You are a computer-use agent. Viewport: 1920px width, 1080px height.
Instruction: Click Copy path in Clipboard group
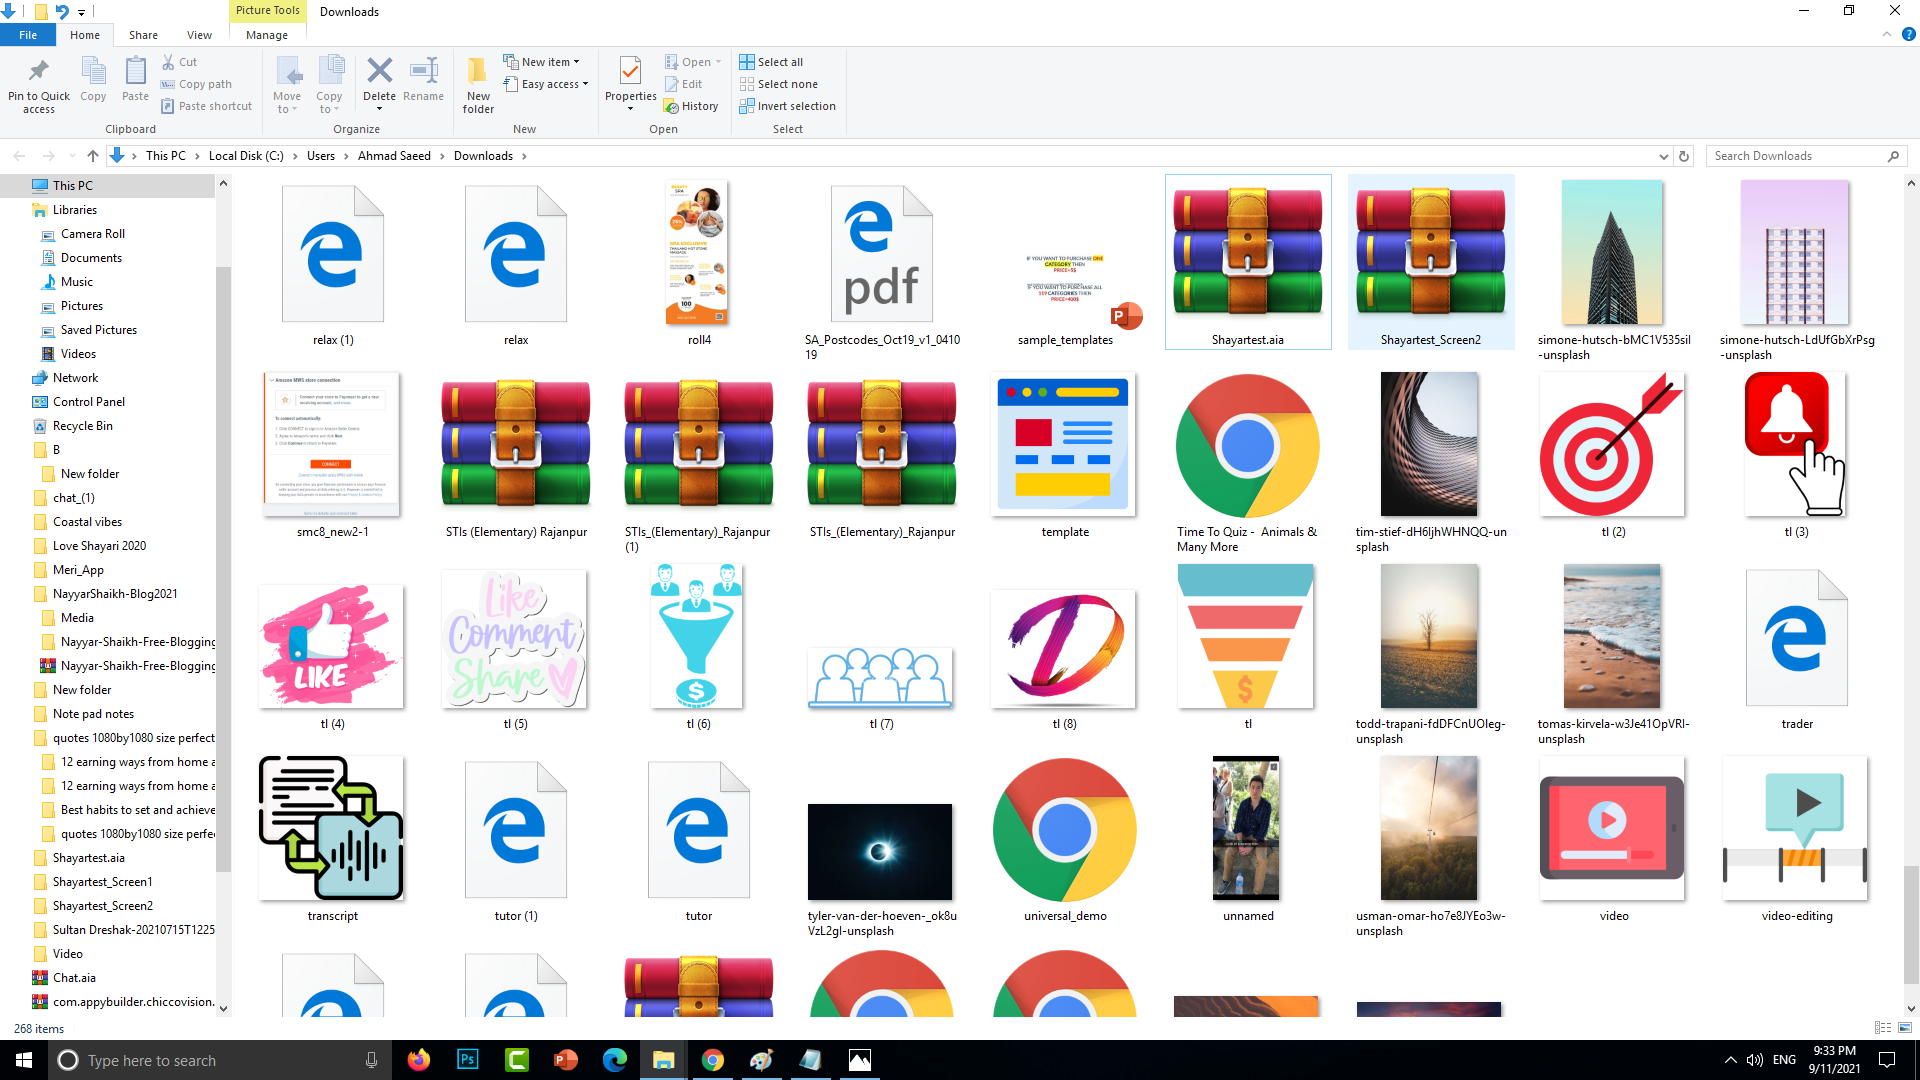point(197,84)
